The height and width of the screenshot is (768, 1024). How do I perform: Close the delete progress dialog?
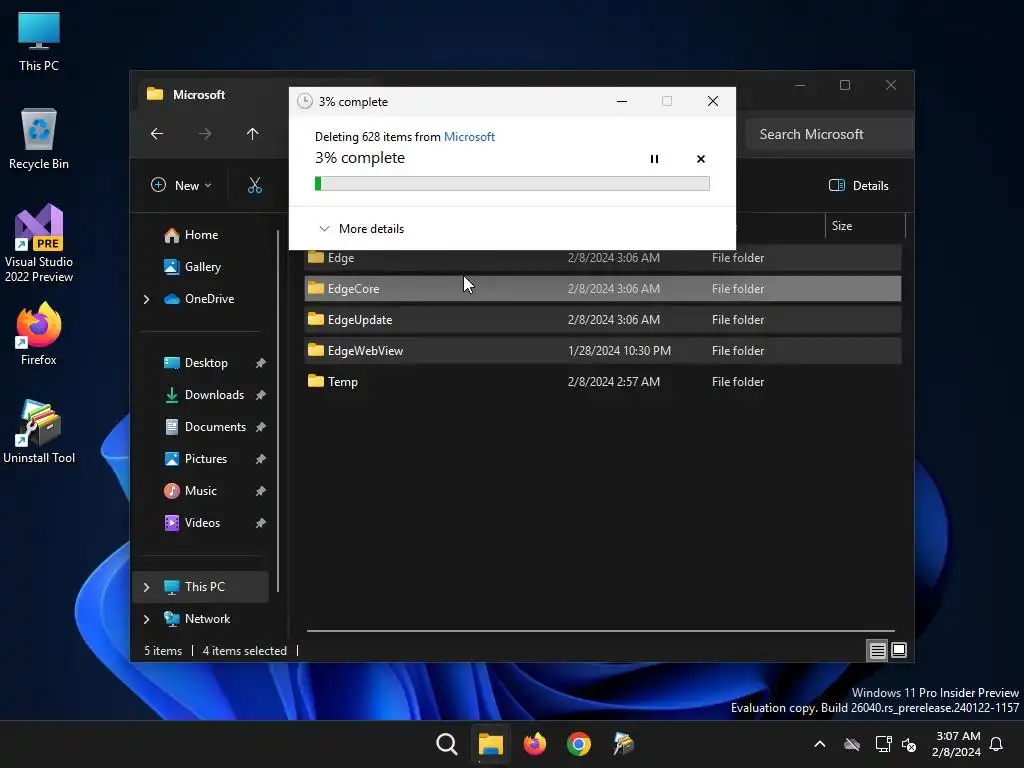click(x=712, y=101)
